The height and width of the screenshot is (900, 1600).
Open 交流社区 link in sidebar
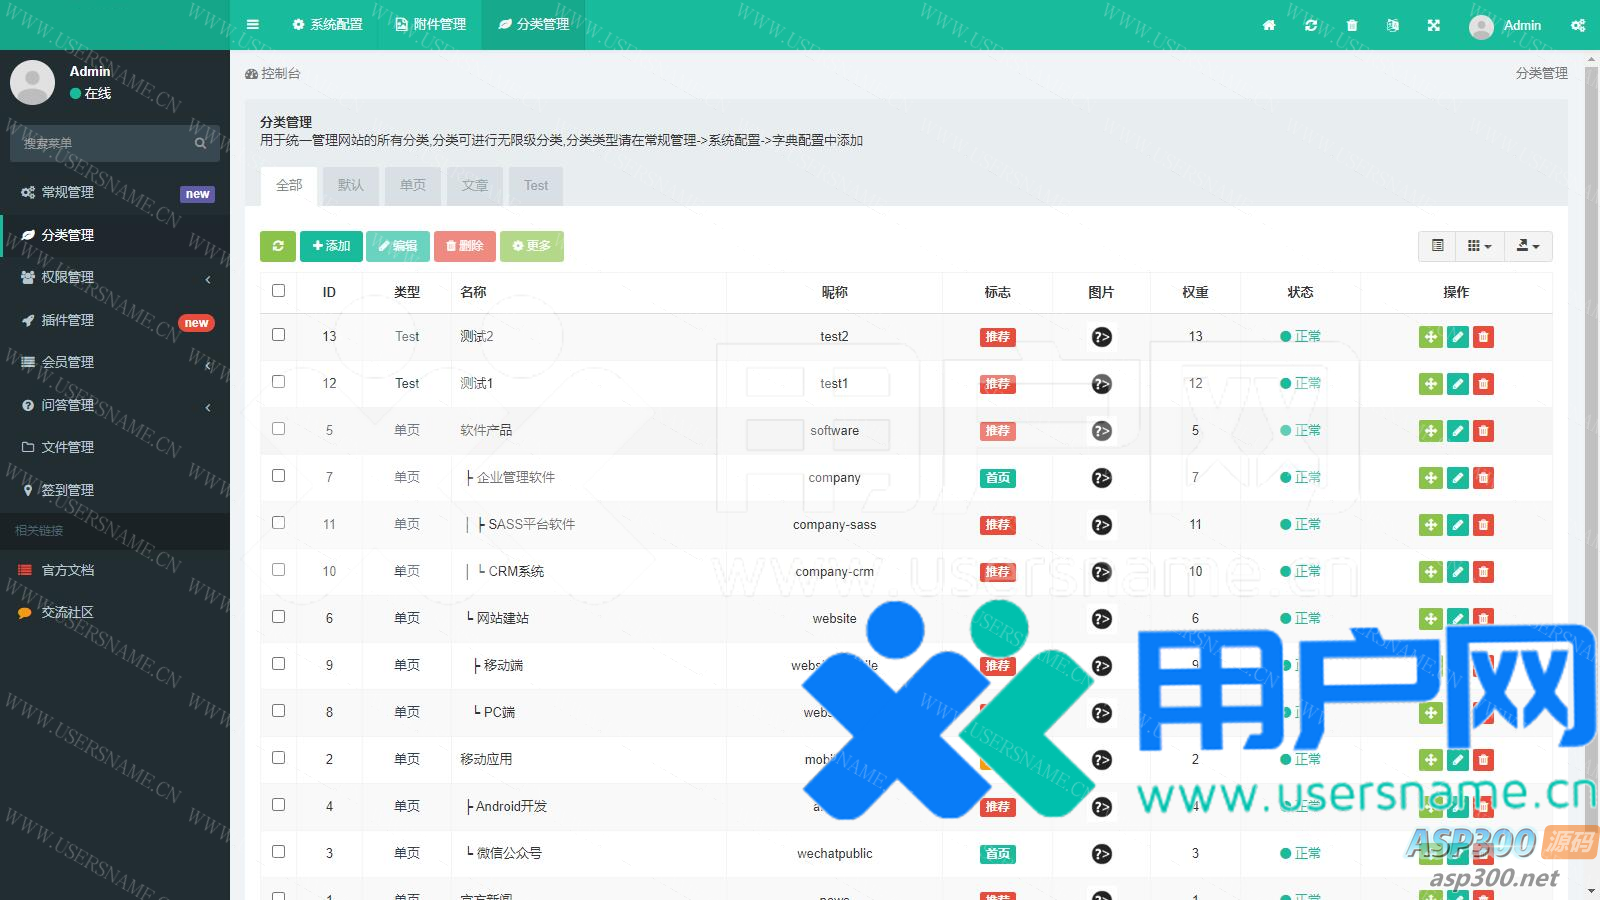tap(115, 612)
